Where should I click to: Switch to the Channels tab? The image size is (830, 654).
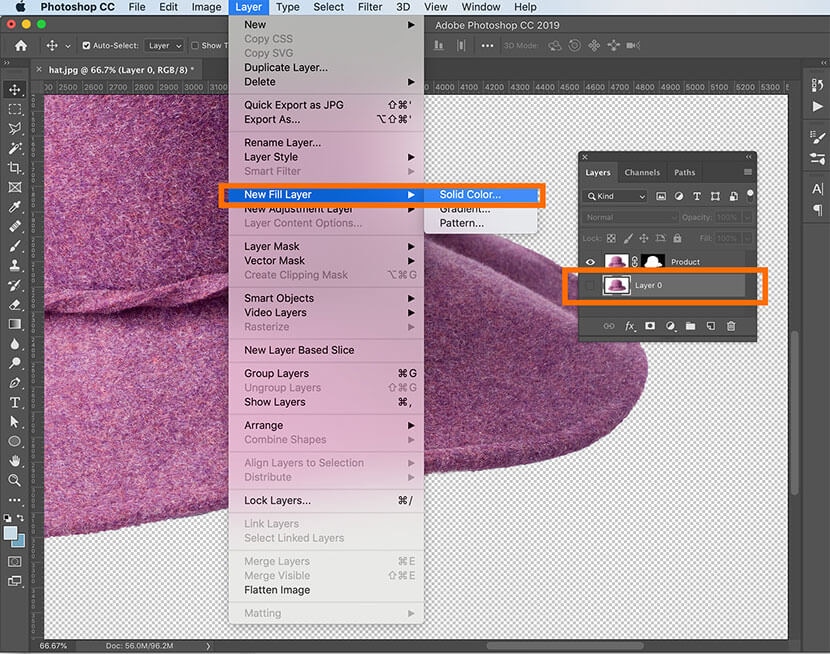coord(642,172)
